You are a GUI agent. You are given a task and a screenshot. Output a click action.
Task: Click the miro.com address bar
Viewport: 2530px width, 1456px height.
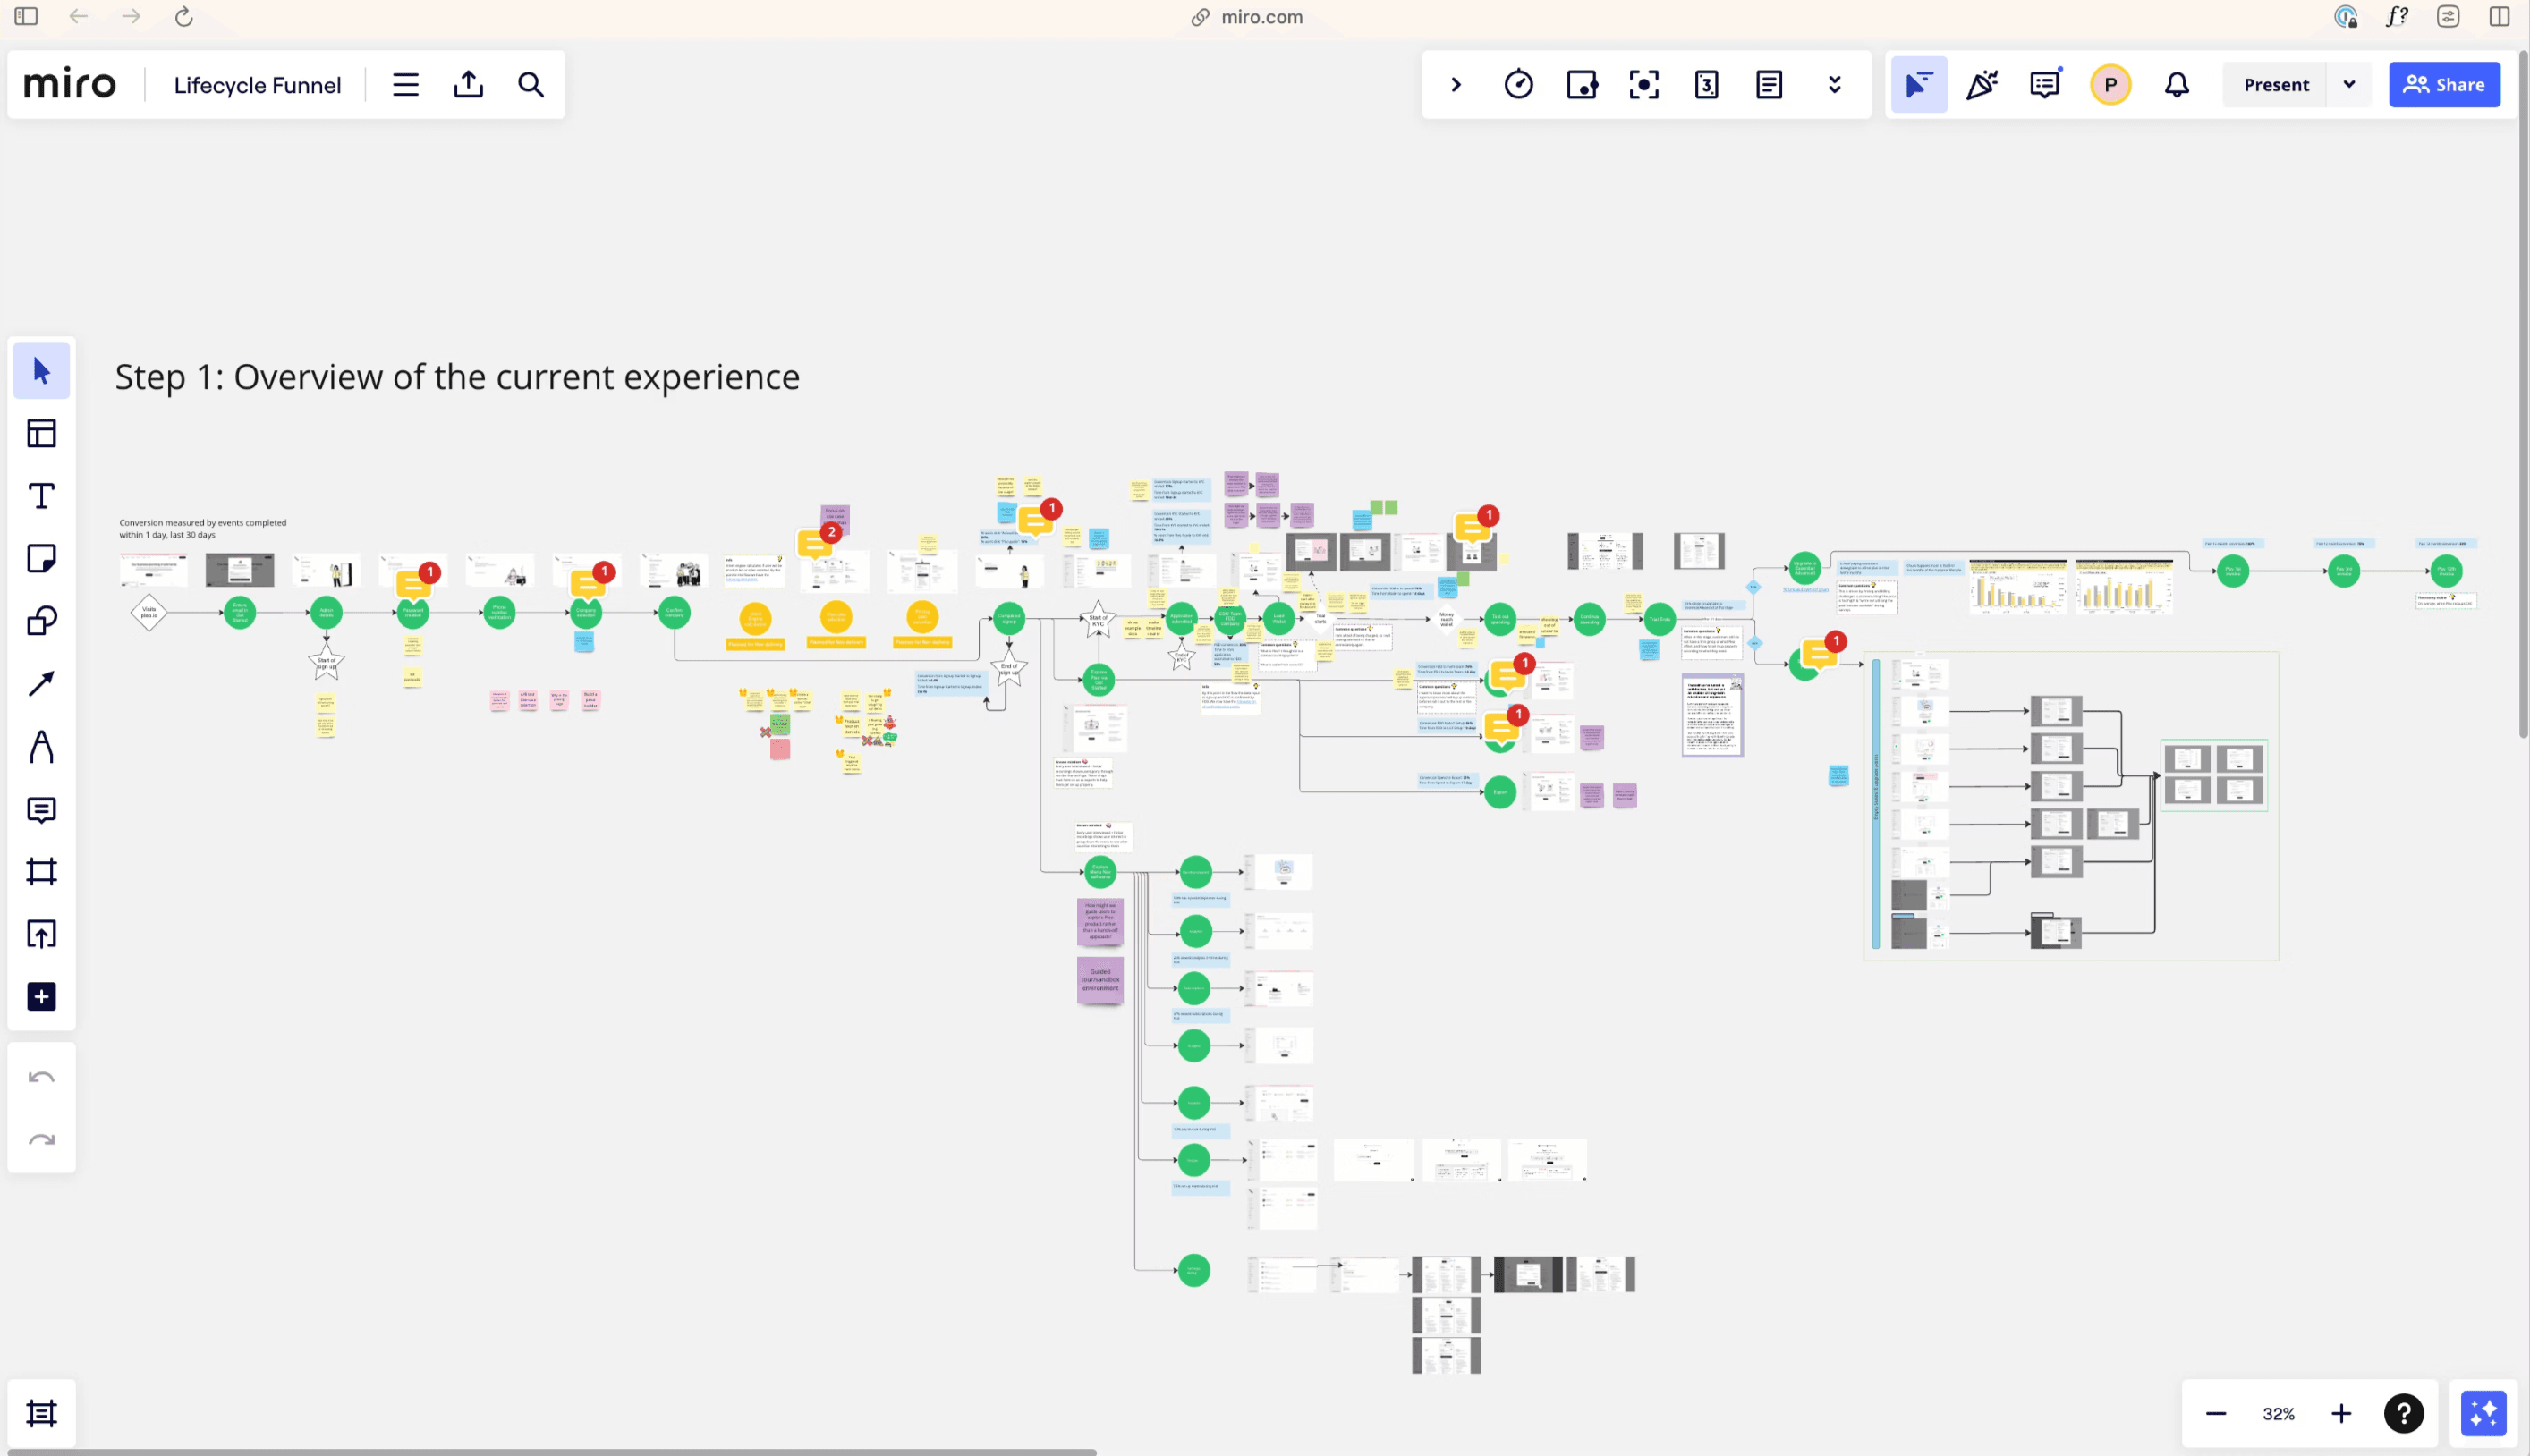[1248, 17]
